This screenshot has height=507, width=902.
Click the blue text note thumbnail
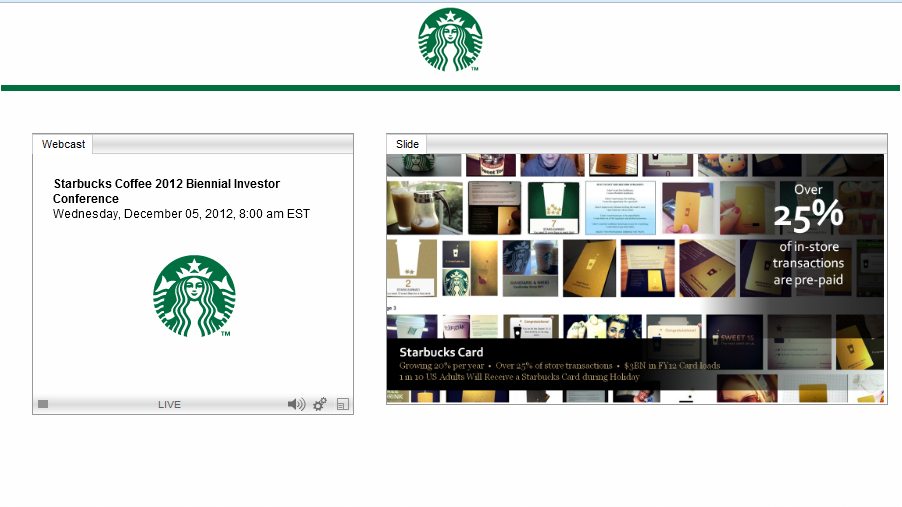click(x=620, y=207)
